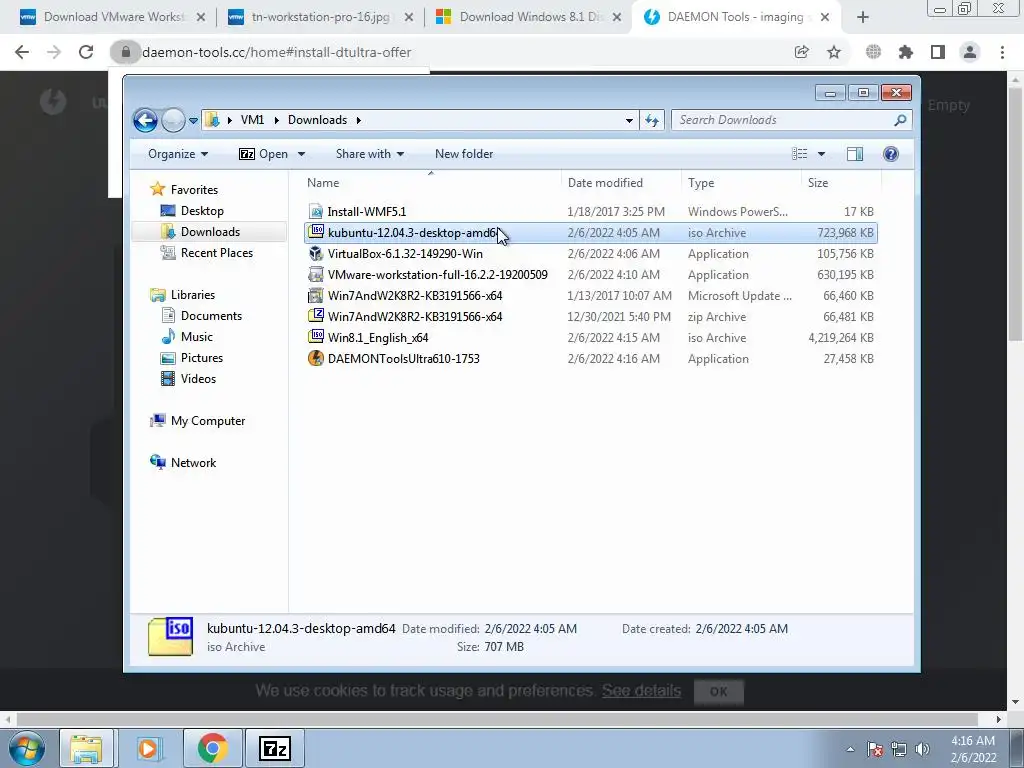The width and height of the screenshot is (1024, 768).
Task: Expand the view options dropdown arrow
Action: [822, 154]
